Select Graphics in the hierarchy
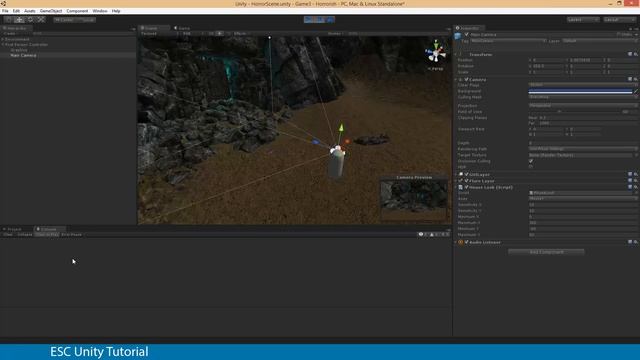 (x=19, y=50)
